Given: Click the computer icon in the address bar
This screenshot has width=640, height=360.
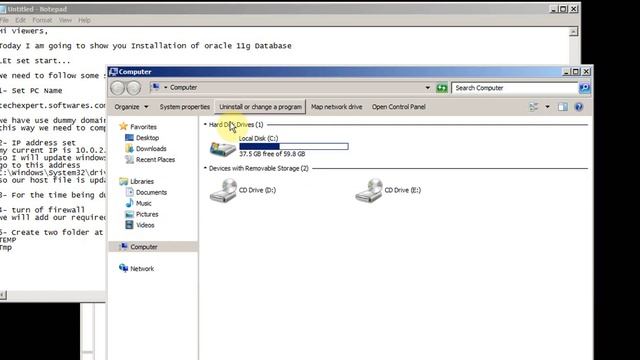Looking at the screenshot, I should pyautogui.click(x=155, y=87).
